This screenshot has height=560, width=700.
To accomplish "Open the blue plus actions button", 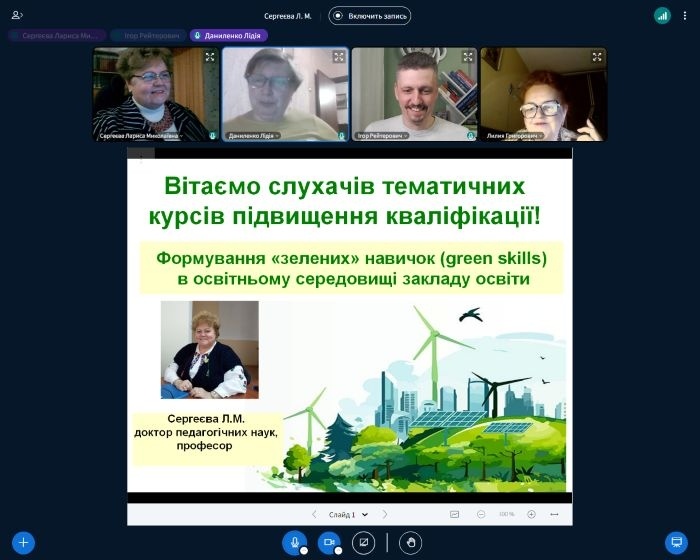I will (22, 543).
